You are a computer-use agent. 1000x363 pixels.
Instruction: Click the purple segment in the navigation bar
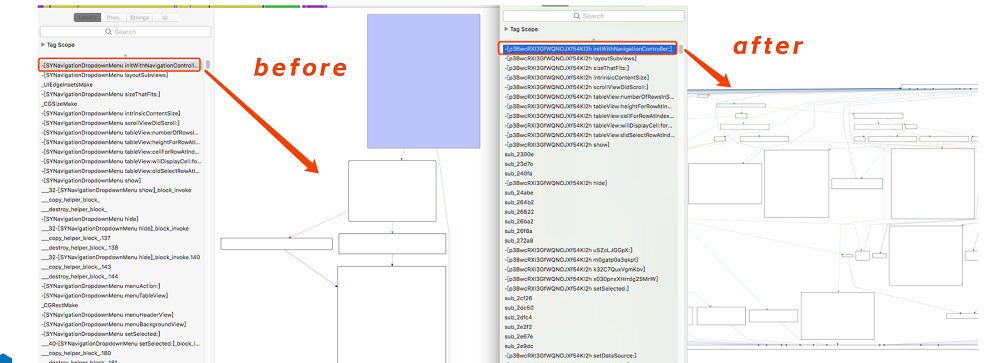click(314, 6)
